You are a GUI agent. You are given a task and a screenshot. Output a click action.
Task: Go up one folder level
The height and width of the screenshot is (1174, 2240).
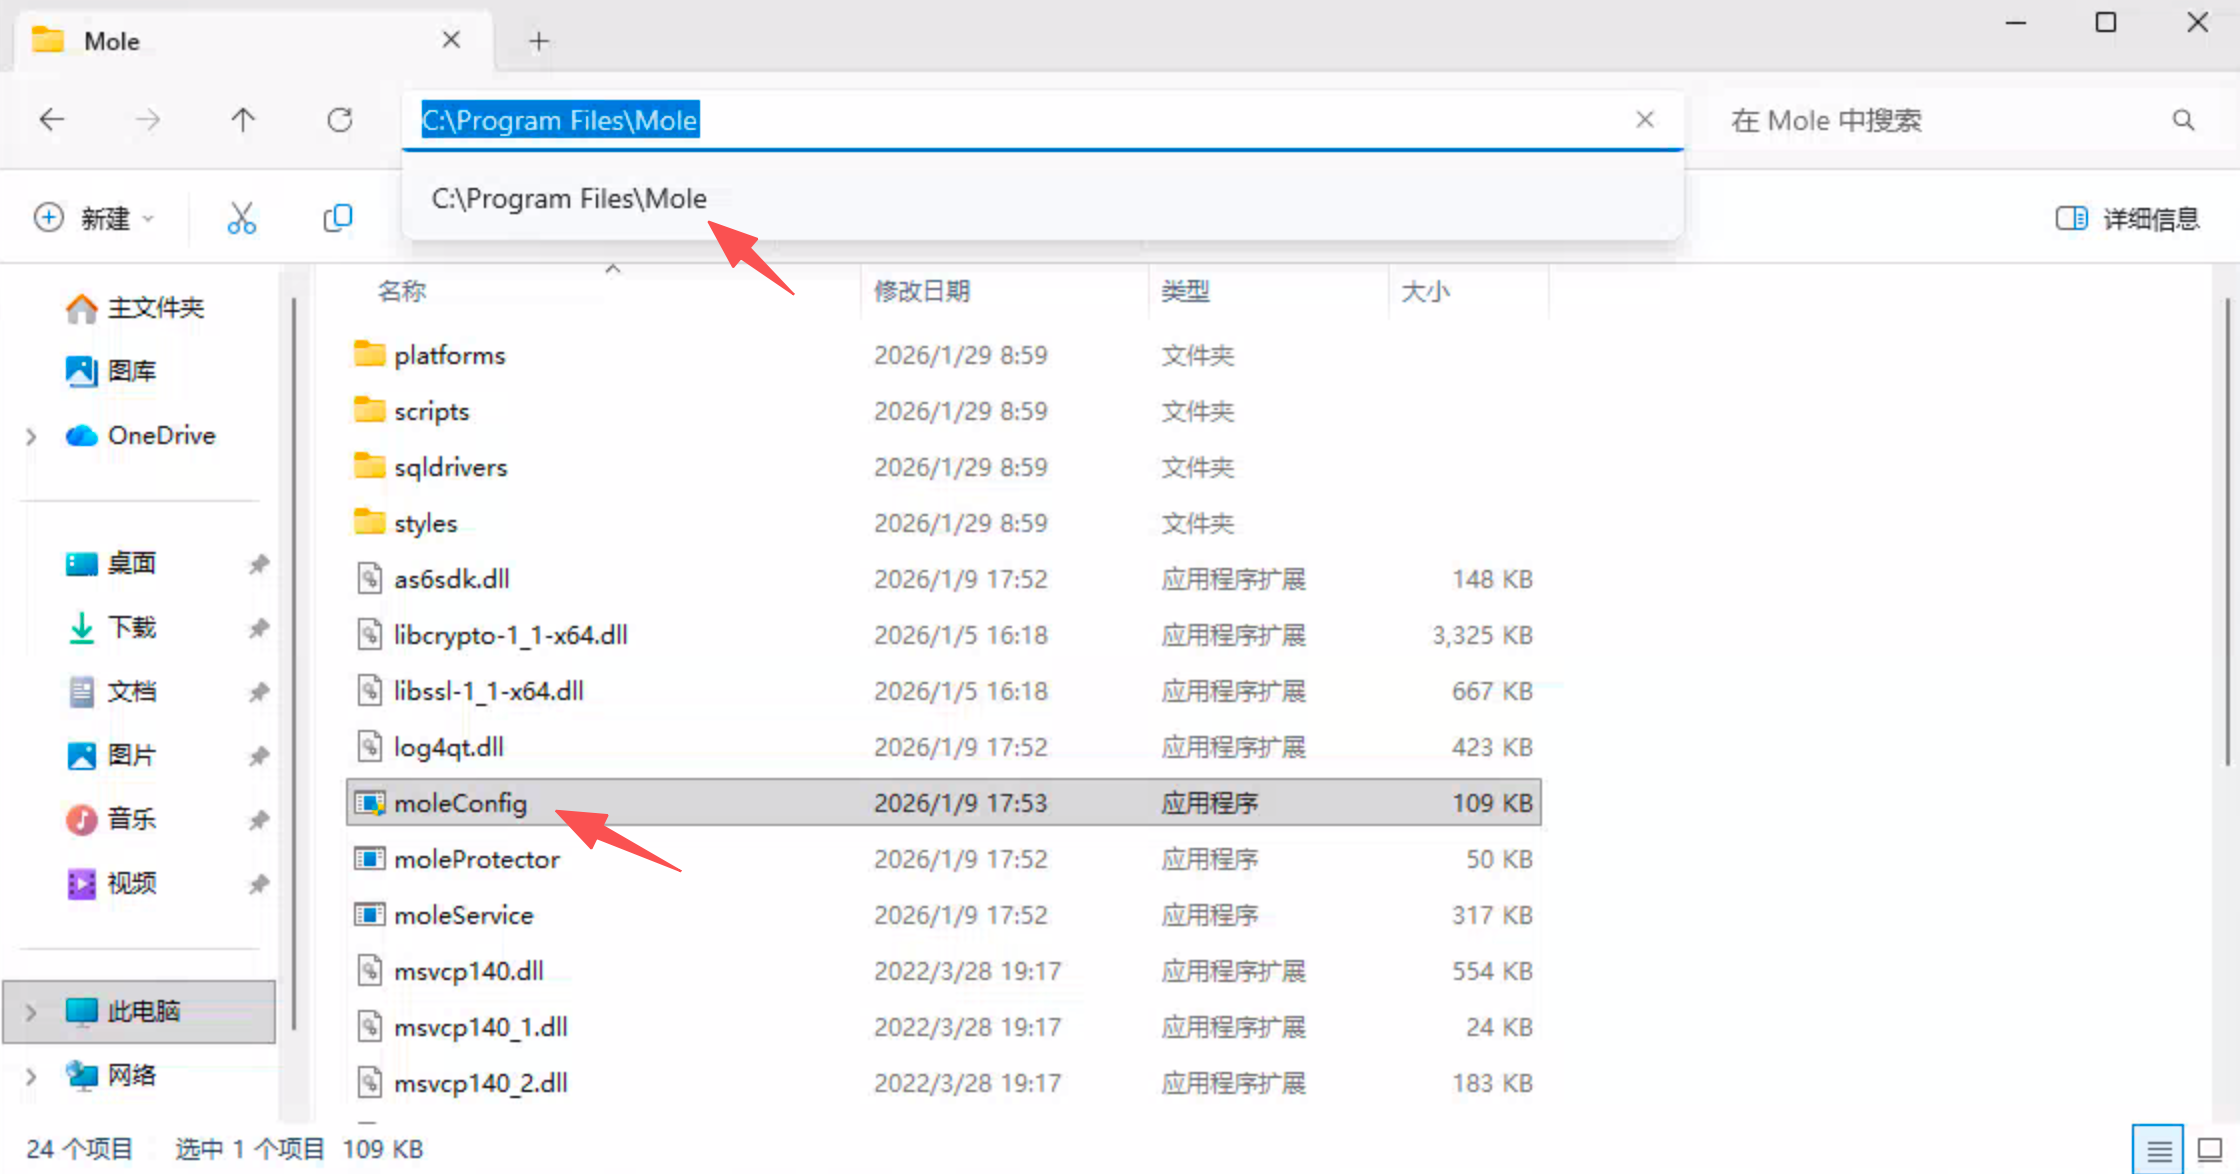click(243, 120)
